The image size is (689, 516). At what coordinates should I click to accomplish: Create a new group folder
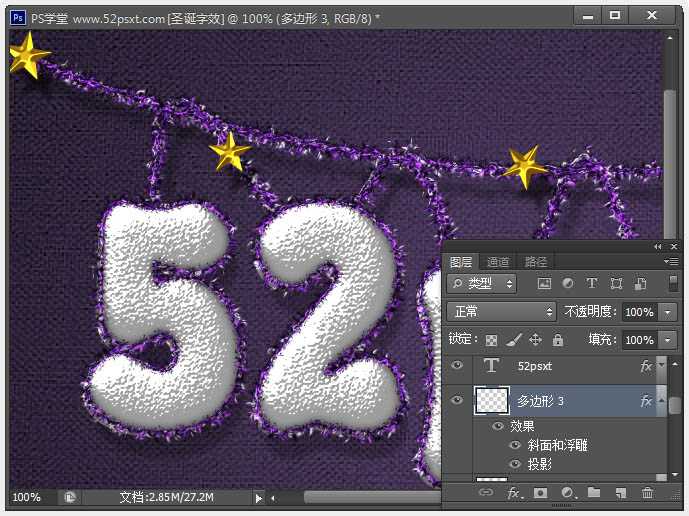tap(594, 492)
